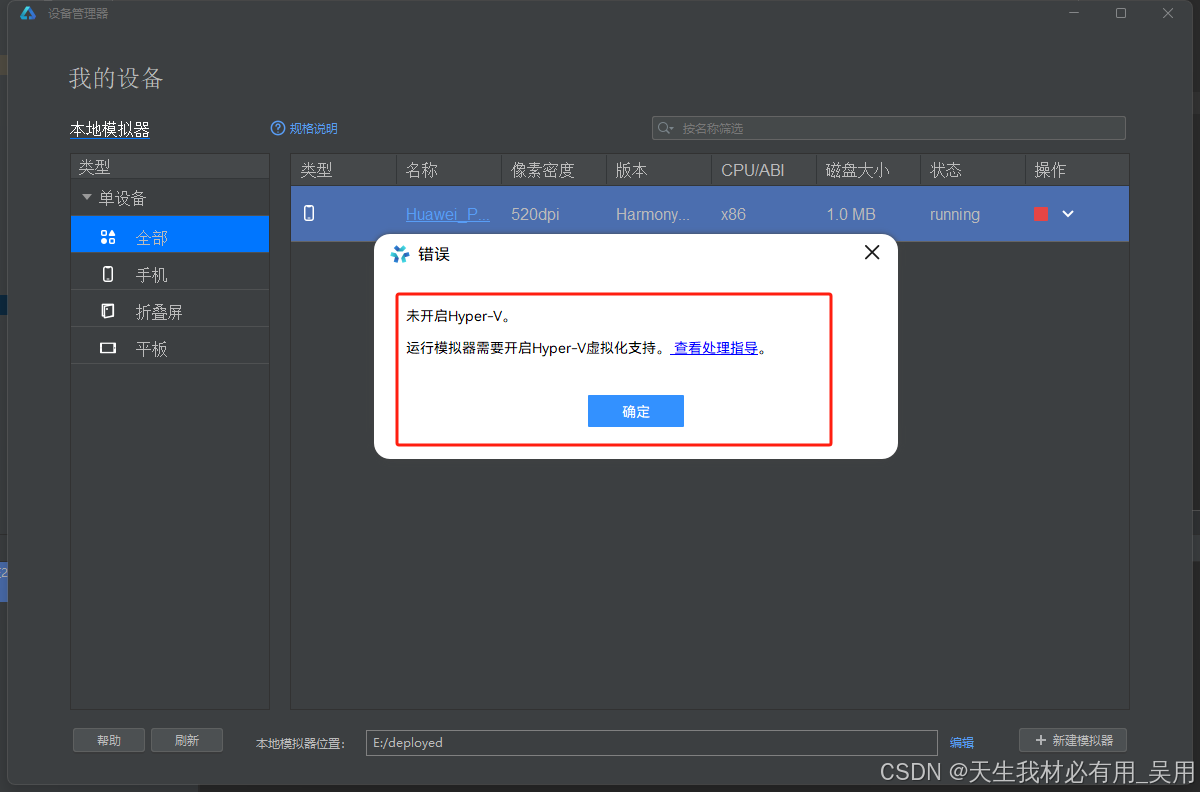Screen dimensions: 1200x792
Task: Open the Huawei_P... emulator name link
Action: [448, 214]
